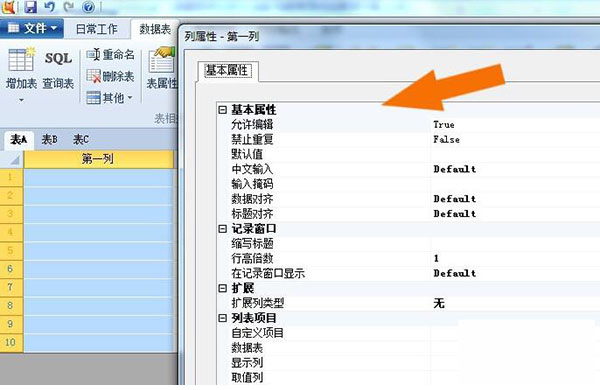Click the 中文输入 property row
This screenshot has width=600, height=390.
click(408, 169)
